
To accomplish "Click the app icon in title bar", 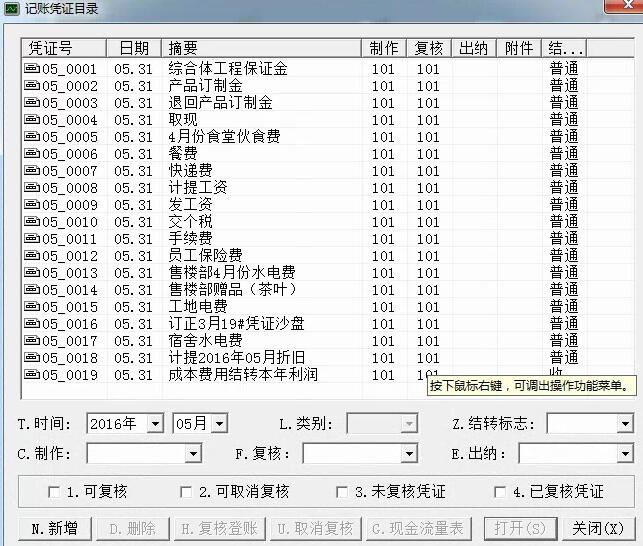I will [x=12, y=10].
